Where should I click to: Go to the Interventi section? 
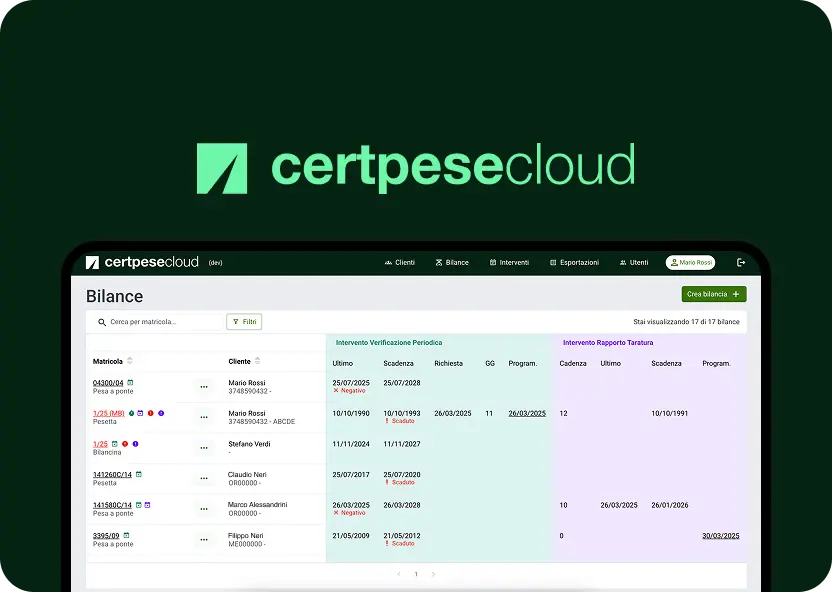[x=510, y=262]
